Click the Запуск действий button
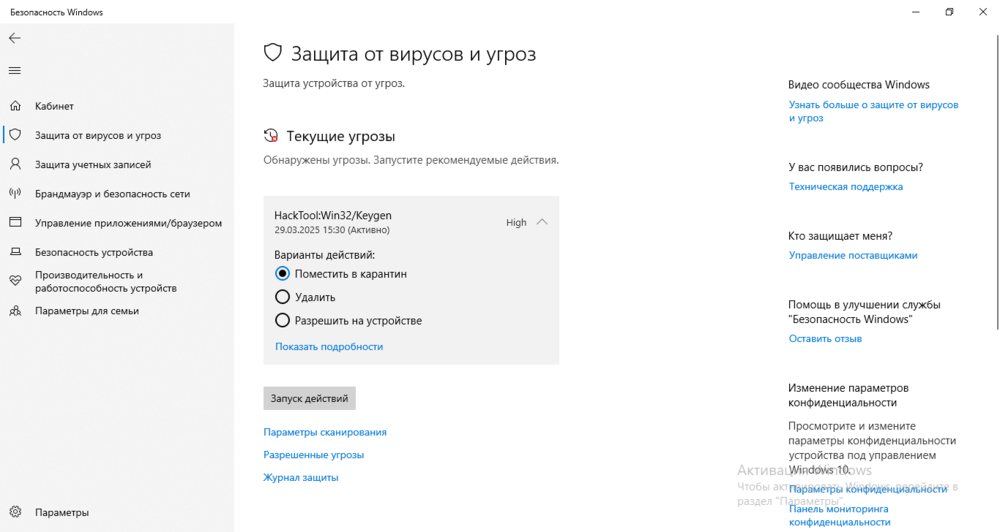 [x=309, y=398]
